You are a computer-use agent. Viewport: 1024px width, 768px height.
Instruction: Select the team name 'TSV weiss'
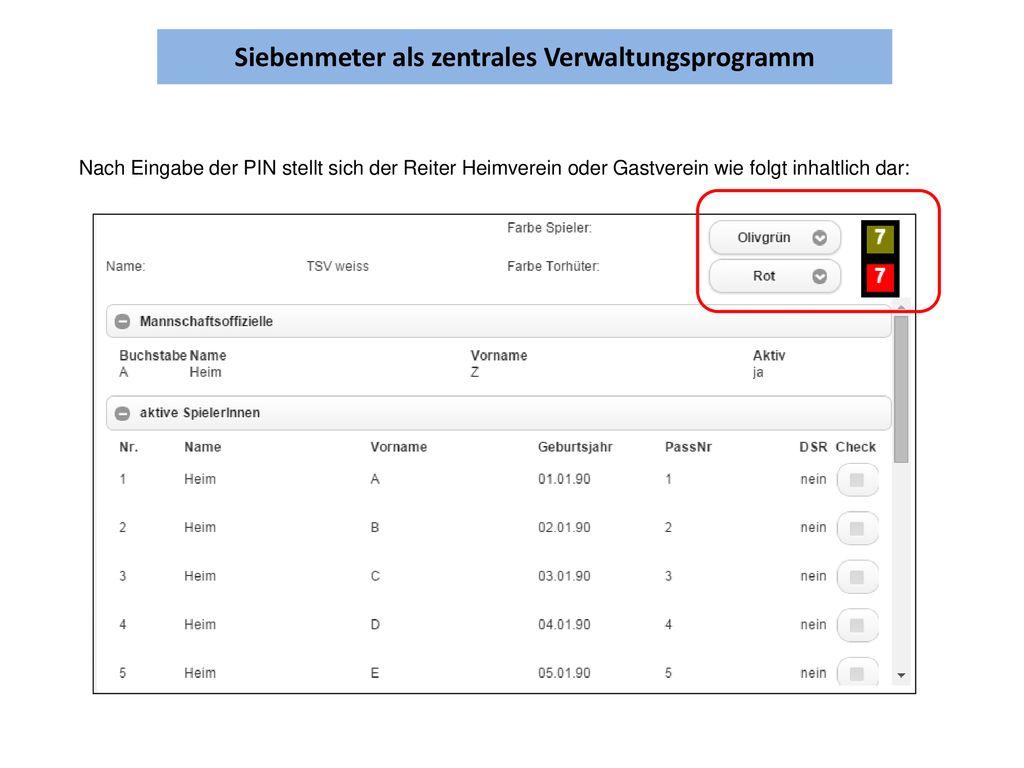click(338, 266)
